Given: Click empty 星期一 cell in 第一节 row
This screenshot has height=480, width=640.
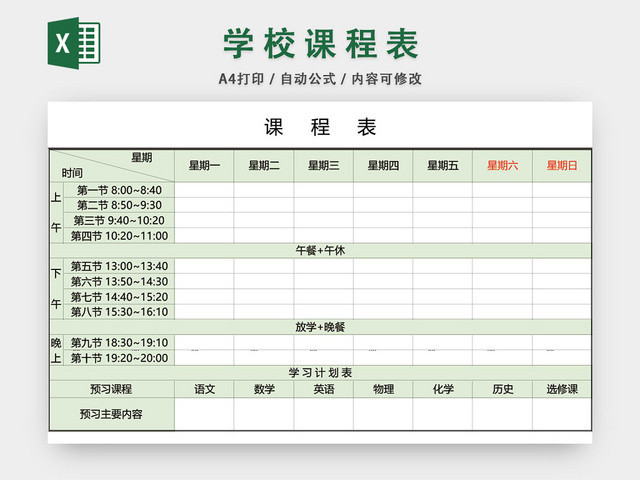Looking at the screenshot, I should click(204, 190).
